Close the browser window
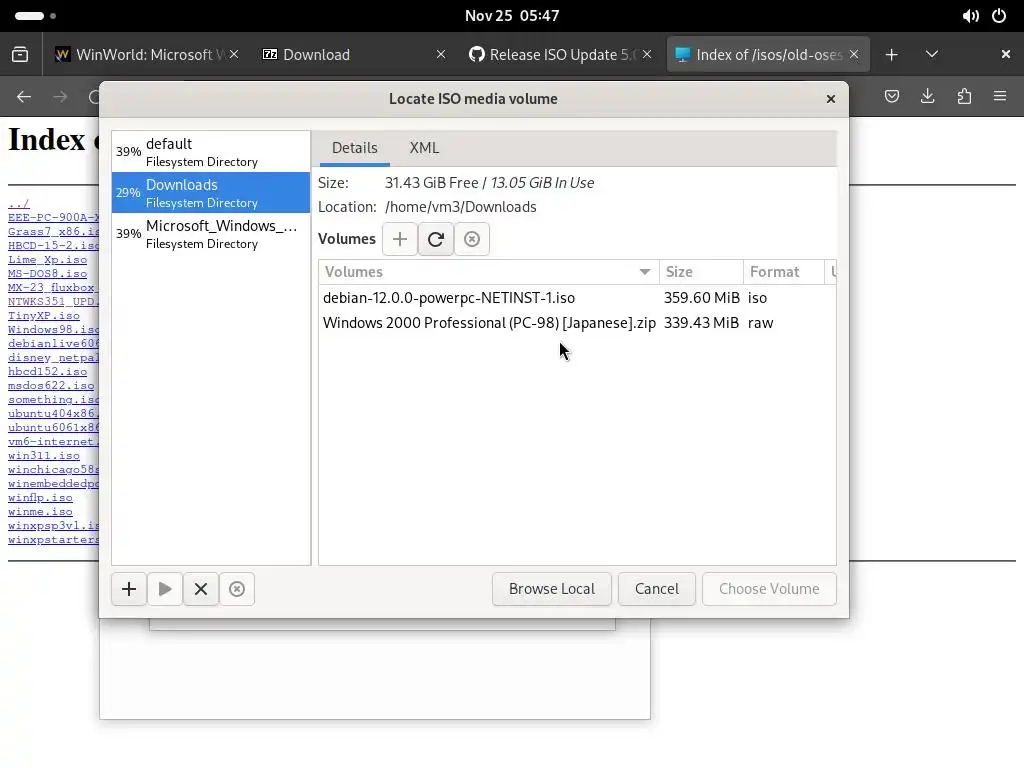Viewport: 1024px width, 768px height. [1006, 54]
